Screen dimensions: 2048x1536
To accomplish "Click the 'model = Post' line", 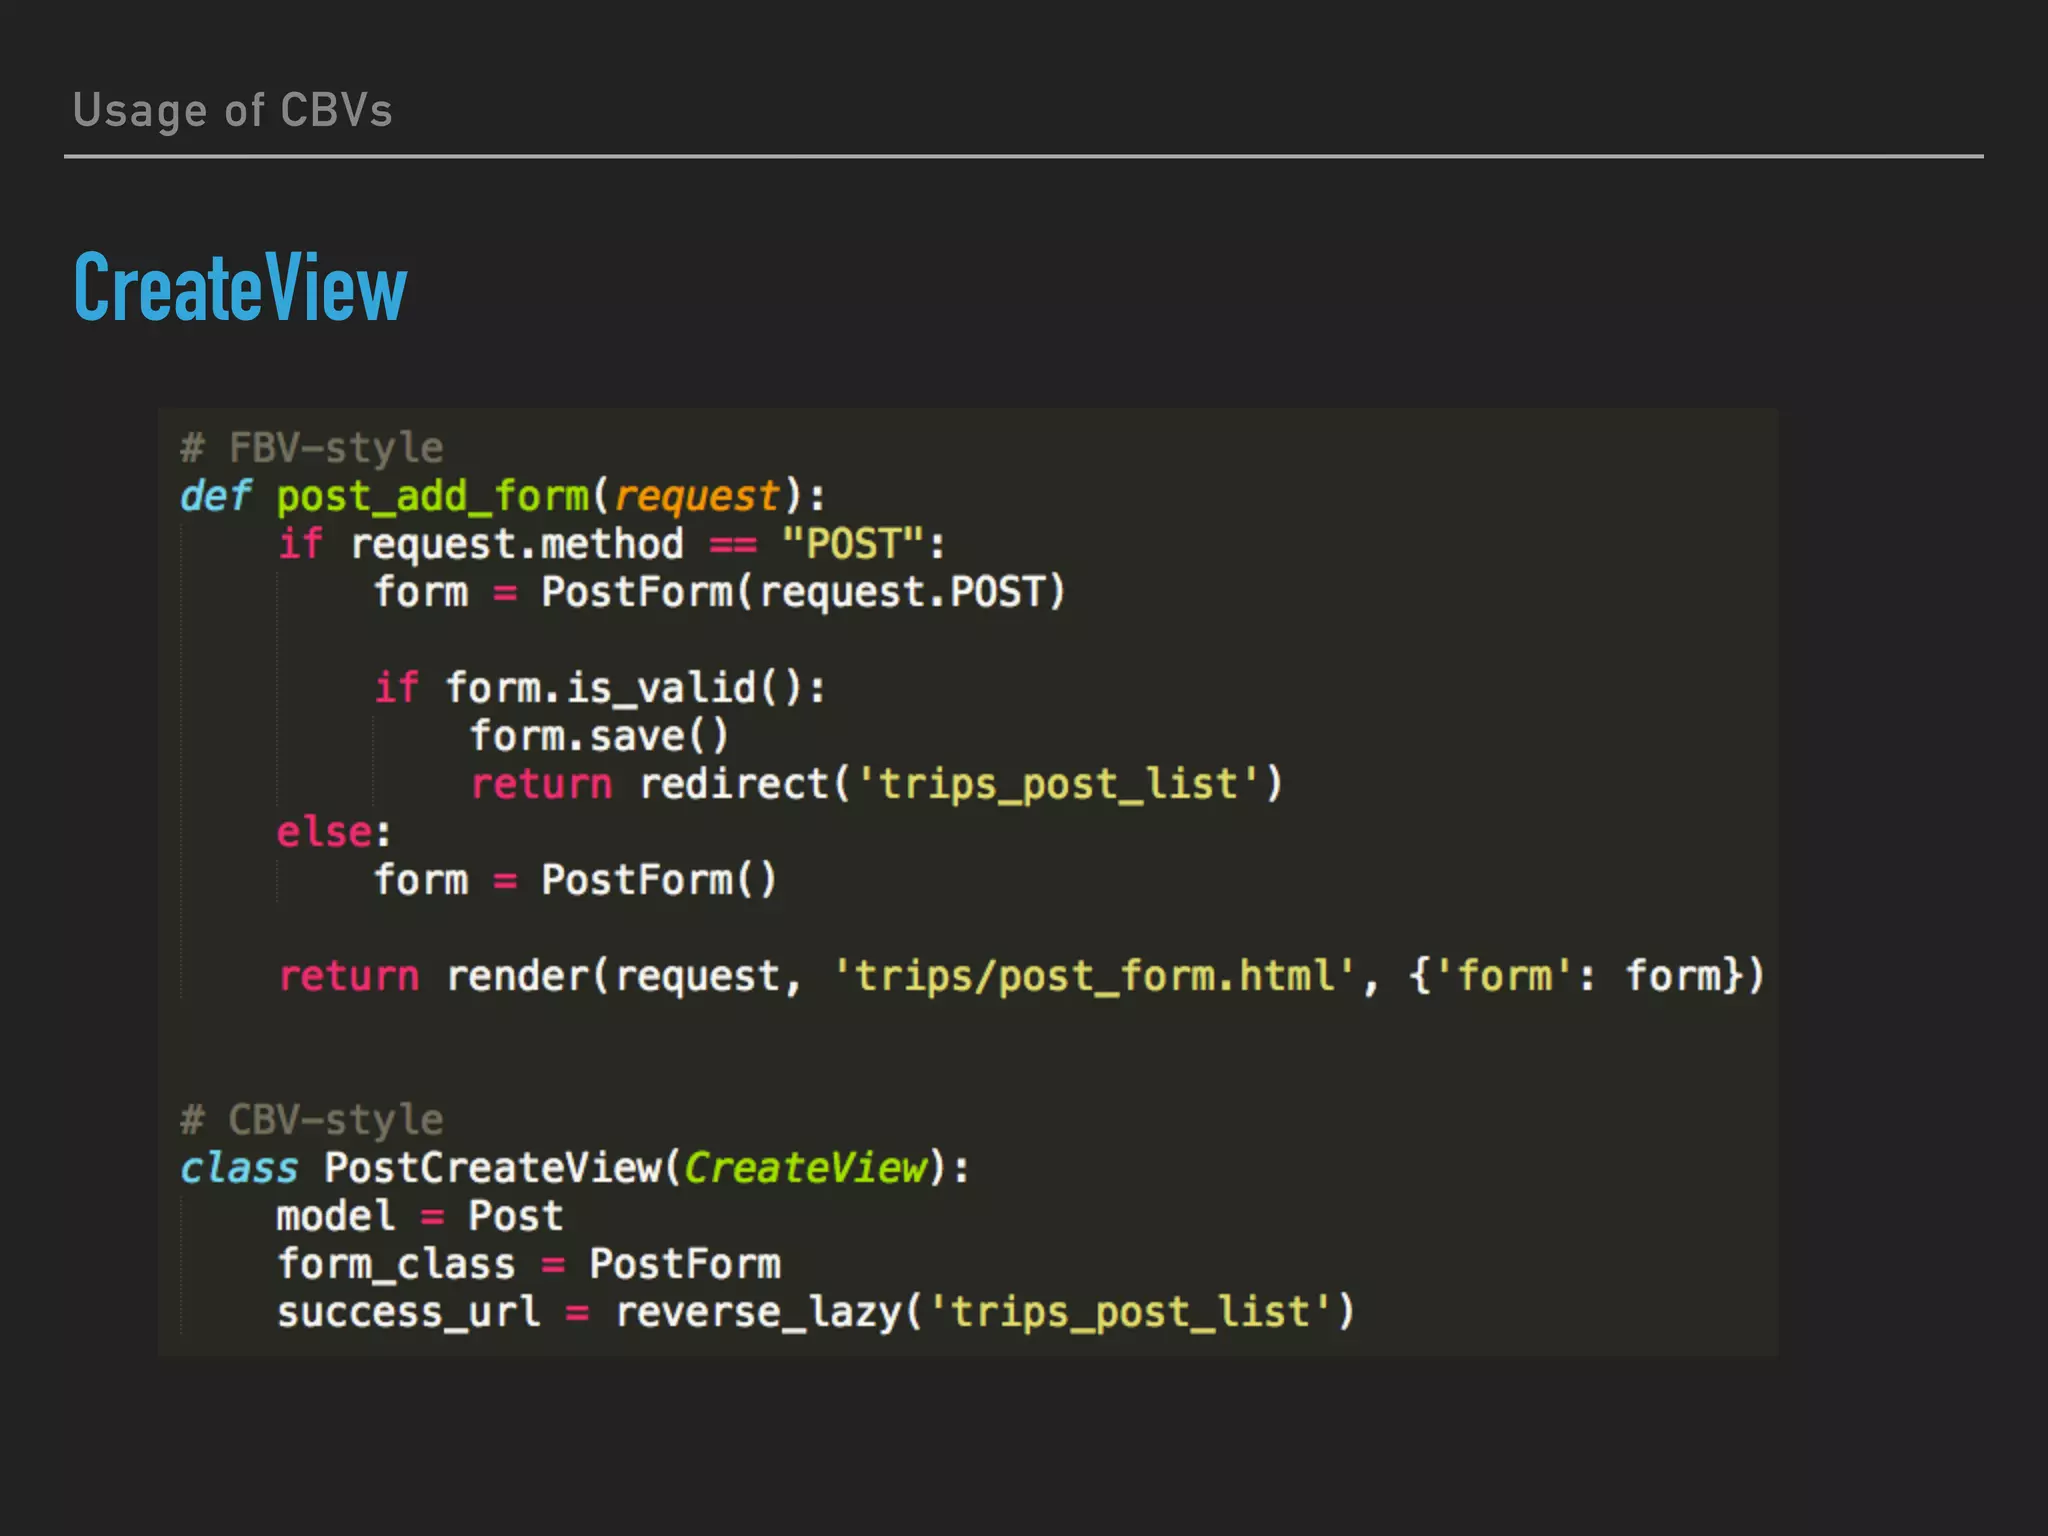I will click(x=420, y=1216).
